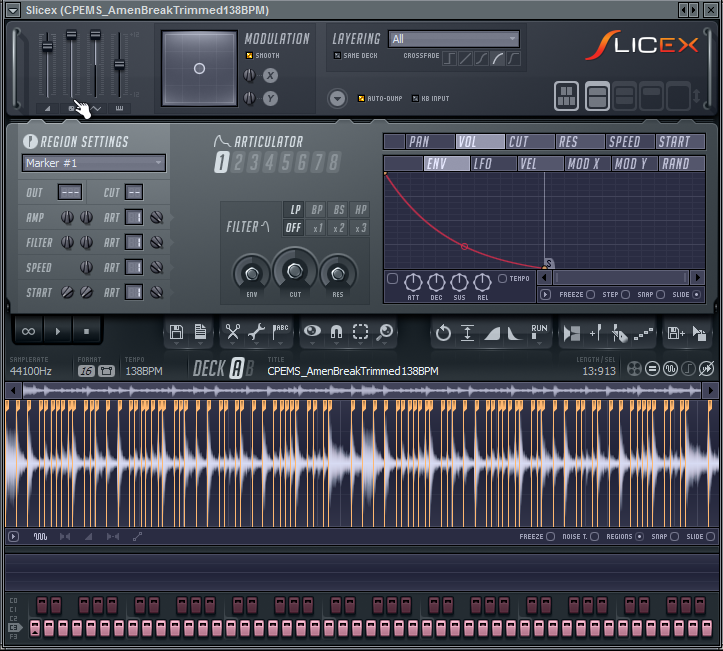
Task: Click the infinity loop button
Action: click(x=29, y=331)
